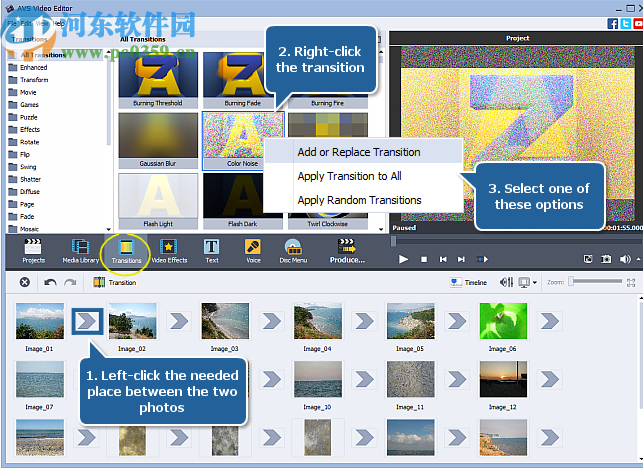
Task: Select the Effects transitions folder
Action: tap(30, 130)
